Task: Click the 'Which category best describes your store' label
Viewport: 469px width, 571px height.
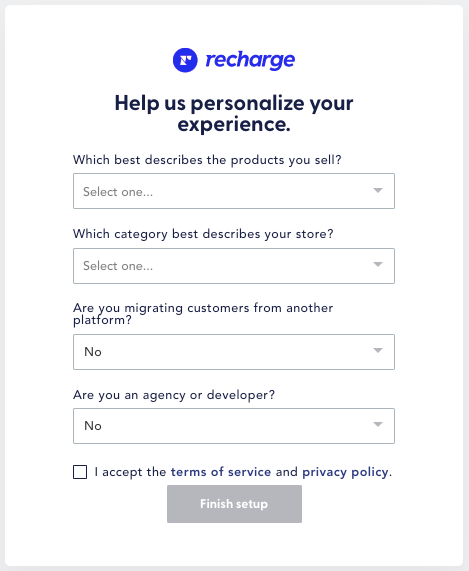Action: point(203,234)
